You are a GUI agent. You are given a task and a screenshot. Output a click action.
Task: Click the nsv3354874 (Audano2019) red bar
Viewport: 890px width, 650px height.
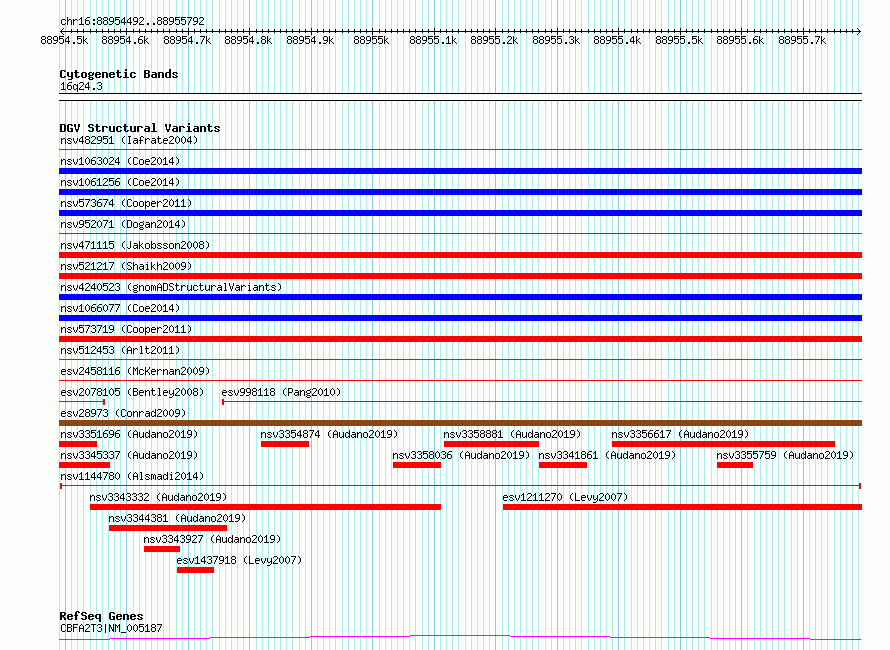285,444
